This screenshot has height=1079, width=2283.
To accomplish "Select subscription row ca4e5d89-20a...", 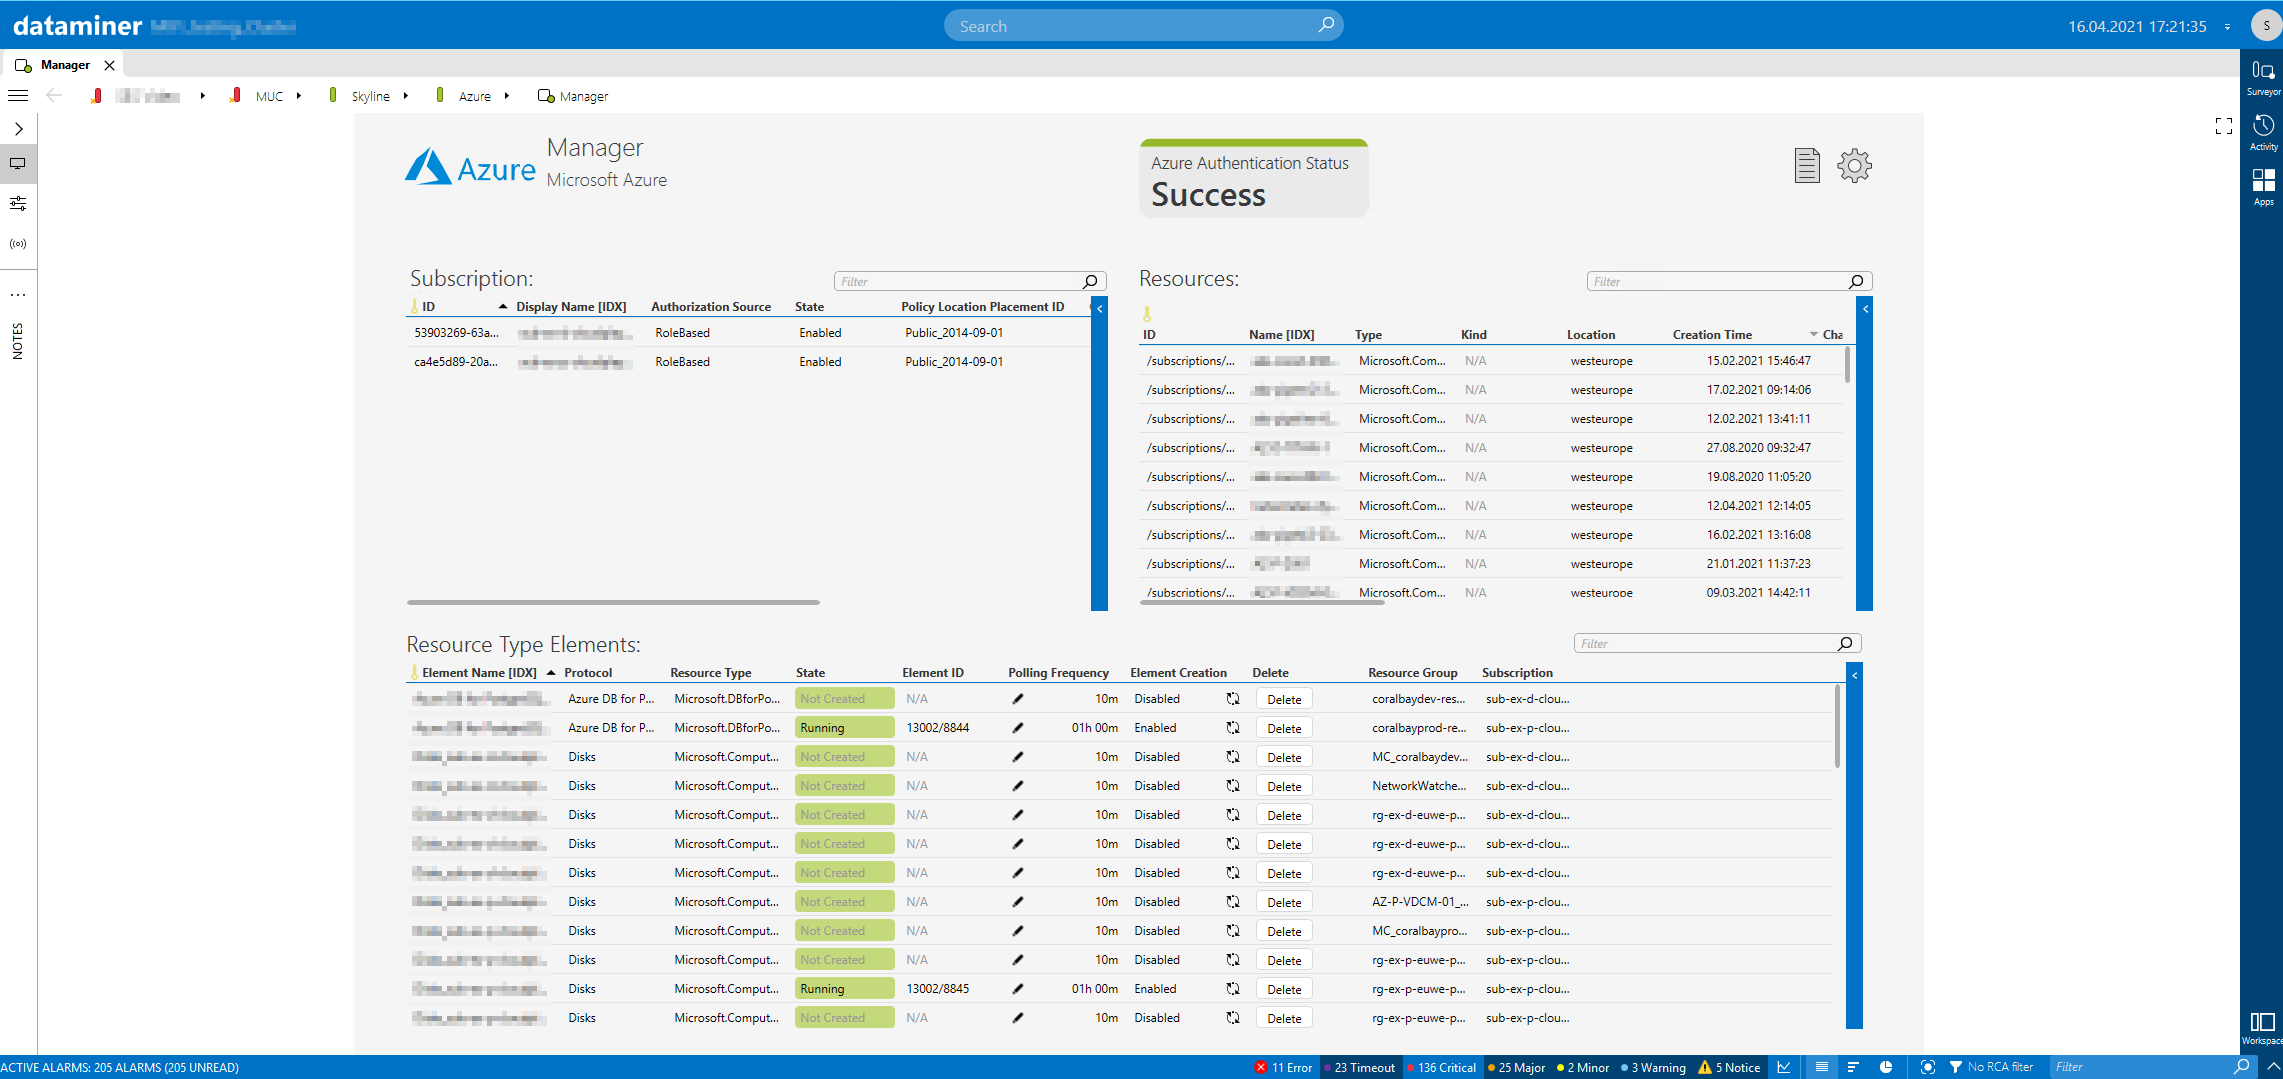I will click(x=749, y=362).
